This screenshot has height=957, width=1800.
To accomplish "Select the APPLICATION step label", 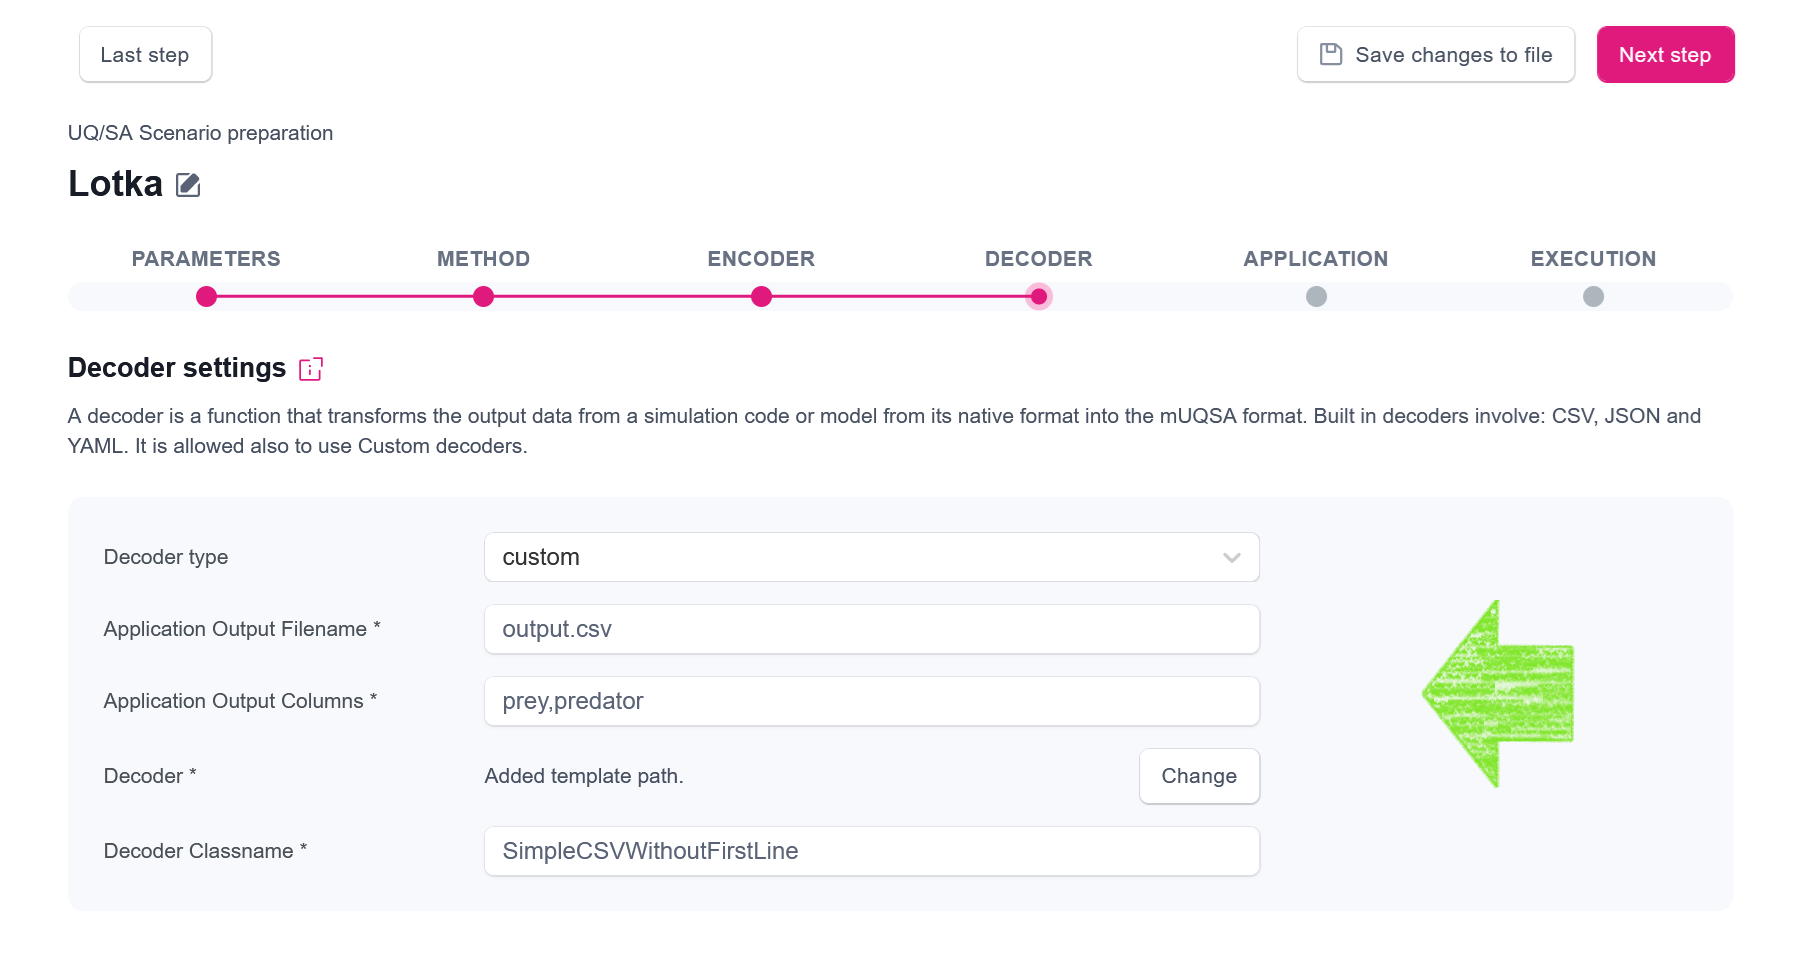I will point(1316,259).
